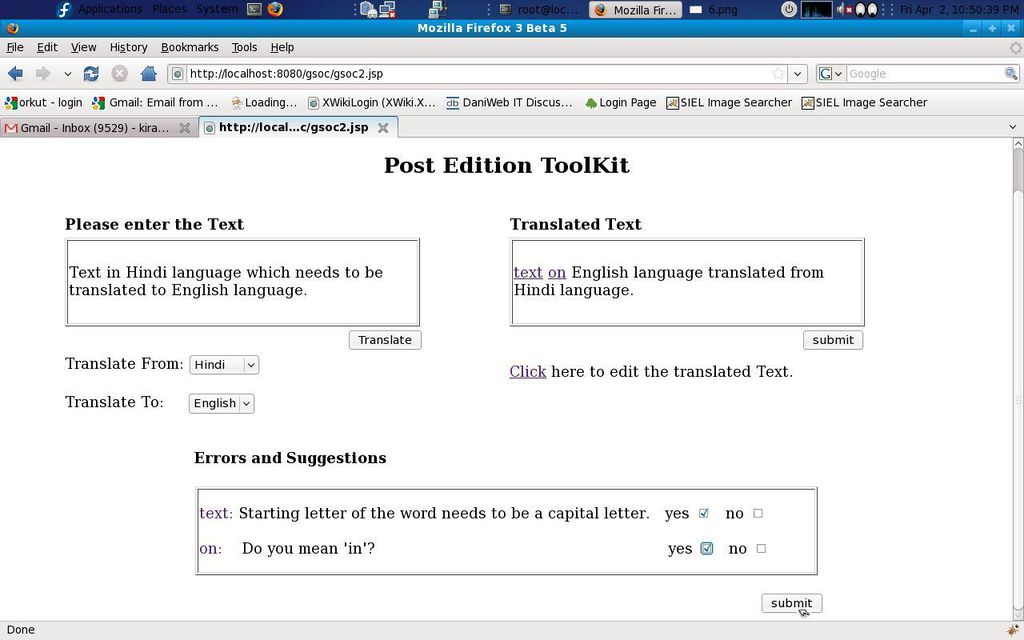Image resolution: width=1024 pixels, height=640 pixels.
Task: Switch to the Gmail Inbox tab
Action: coord(90,128)
